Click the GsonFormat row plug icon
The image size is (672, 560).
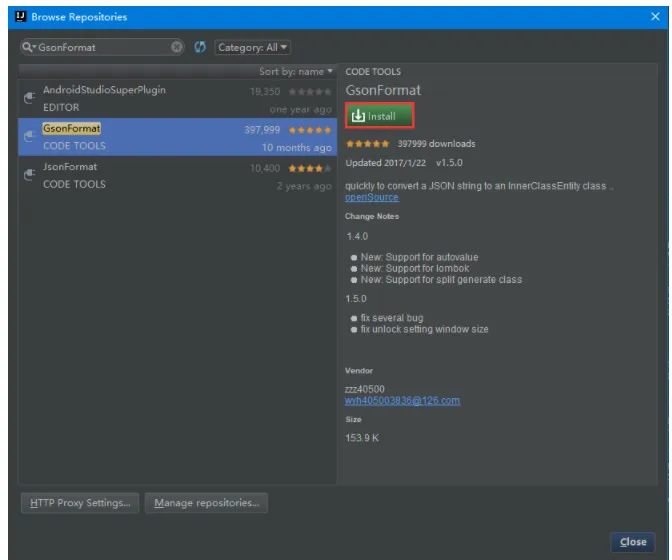(29, 137)
